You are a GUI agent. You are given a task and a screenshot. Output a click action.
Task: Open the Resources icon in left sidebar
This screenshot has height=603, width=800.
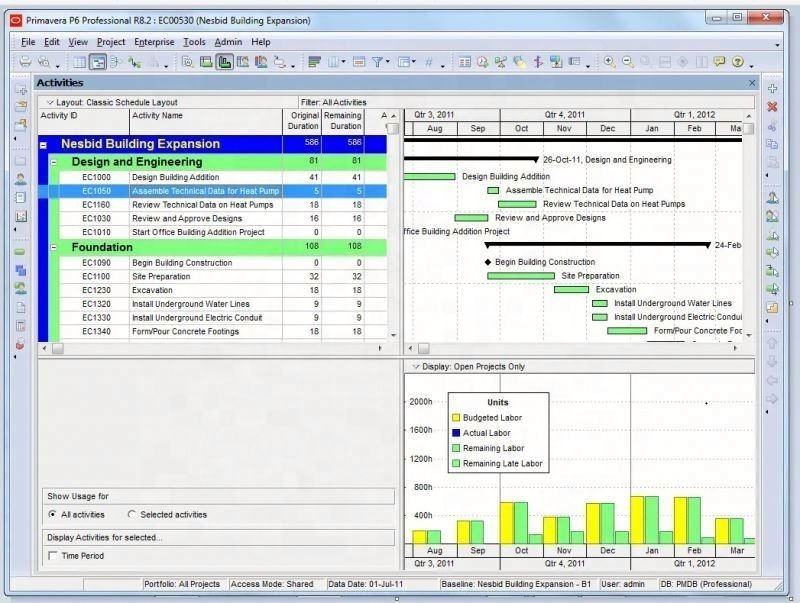[20, 180]
